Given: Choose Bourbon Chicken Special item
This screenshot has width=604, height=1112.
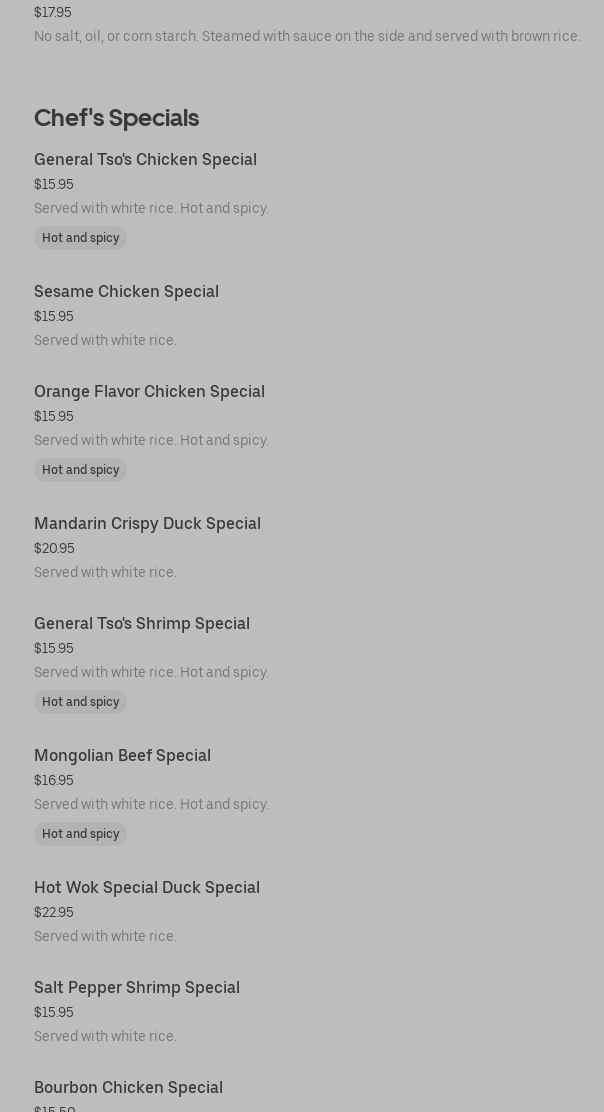Looking at the screenshot, I should point(128,1088).
